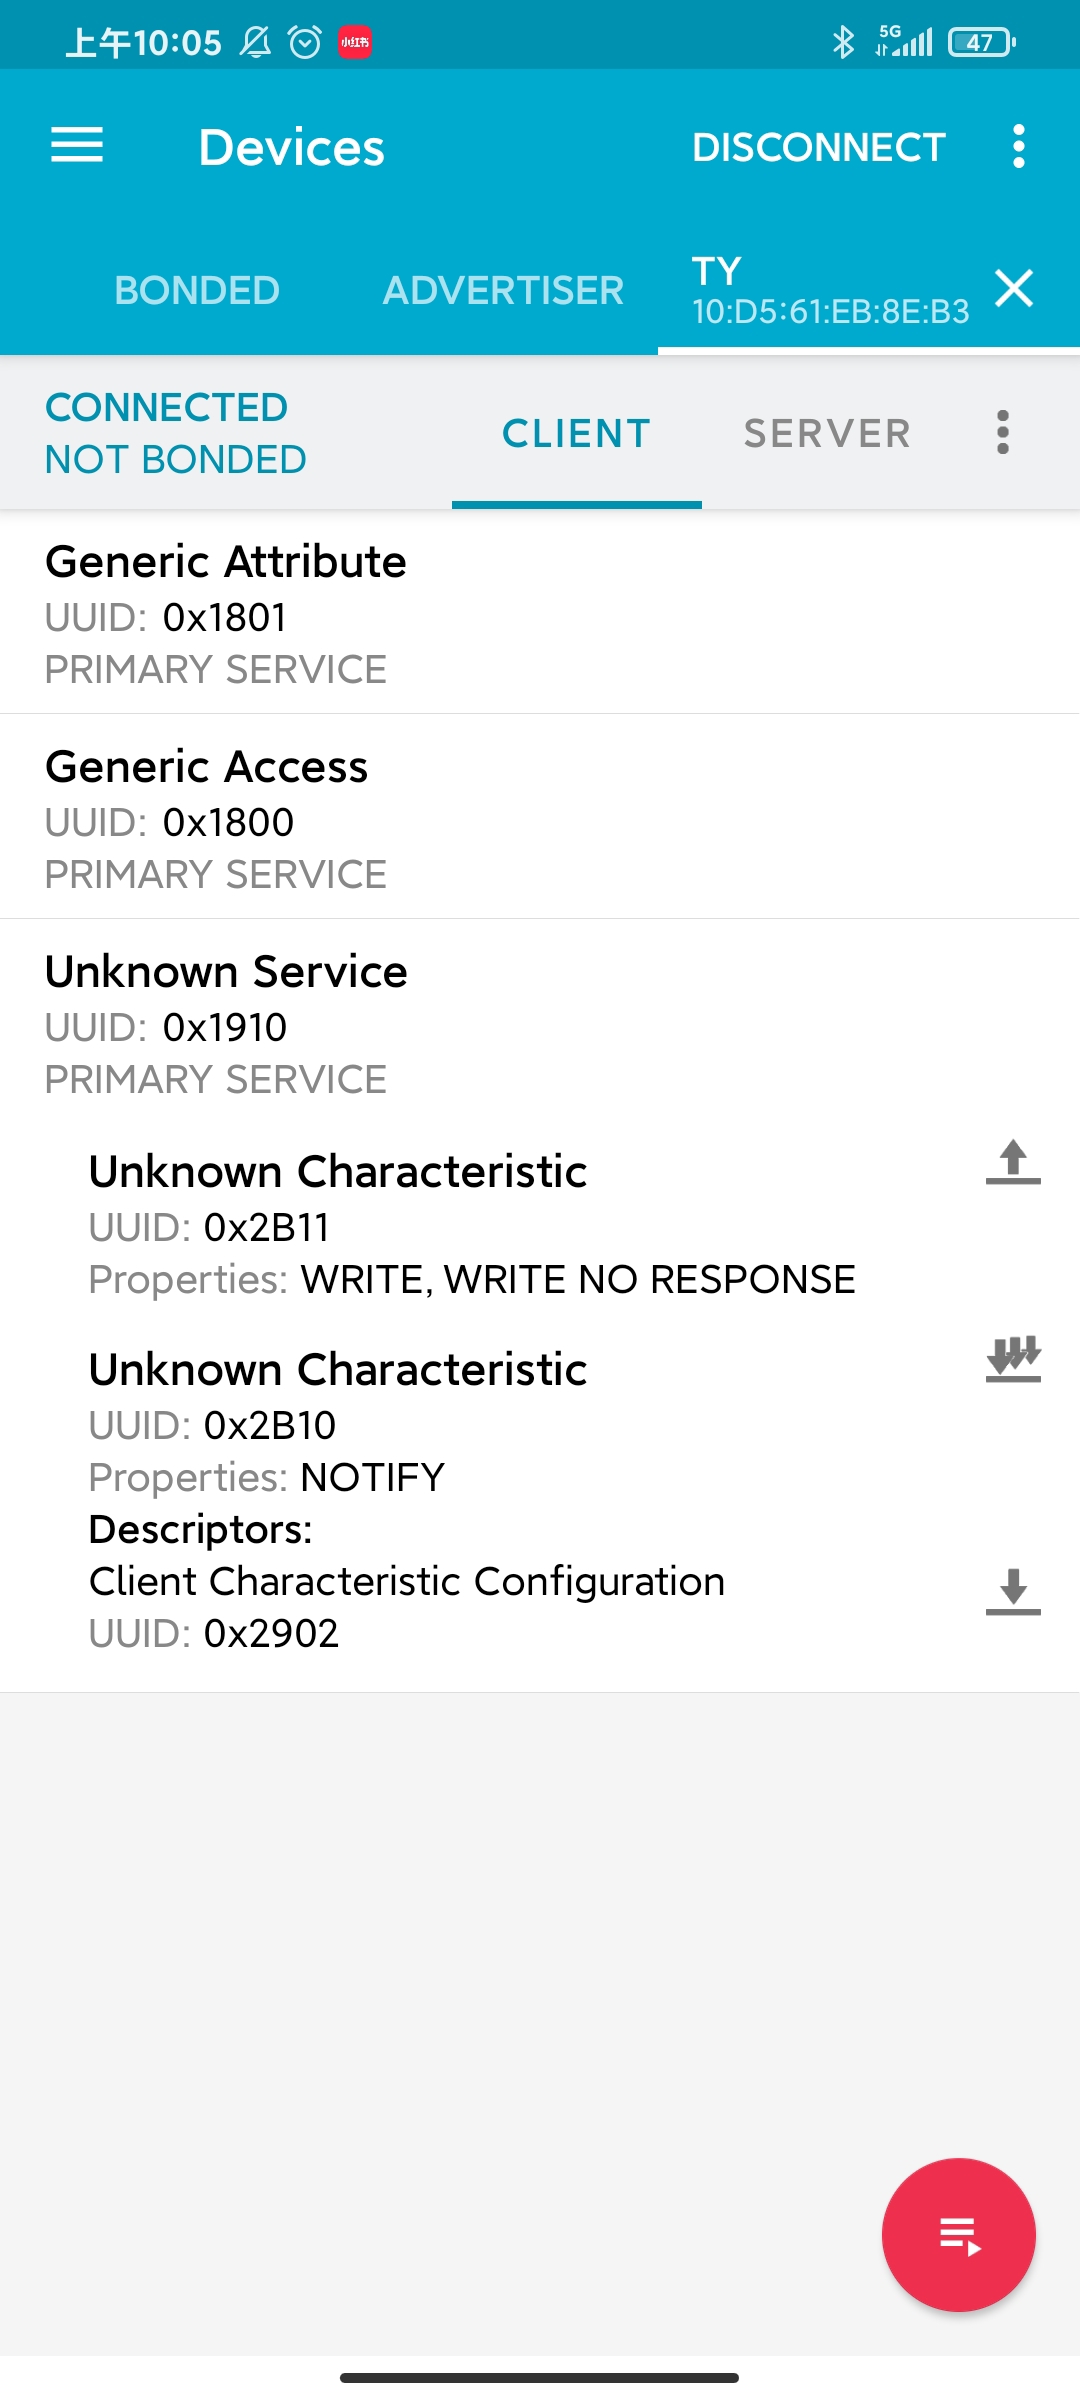Open the top-right overflow menu

[x=1018, y=146]
